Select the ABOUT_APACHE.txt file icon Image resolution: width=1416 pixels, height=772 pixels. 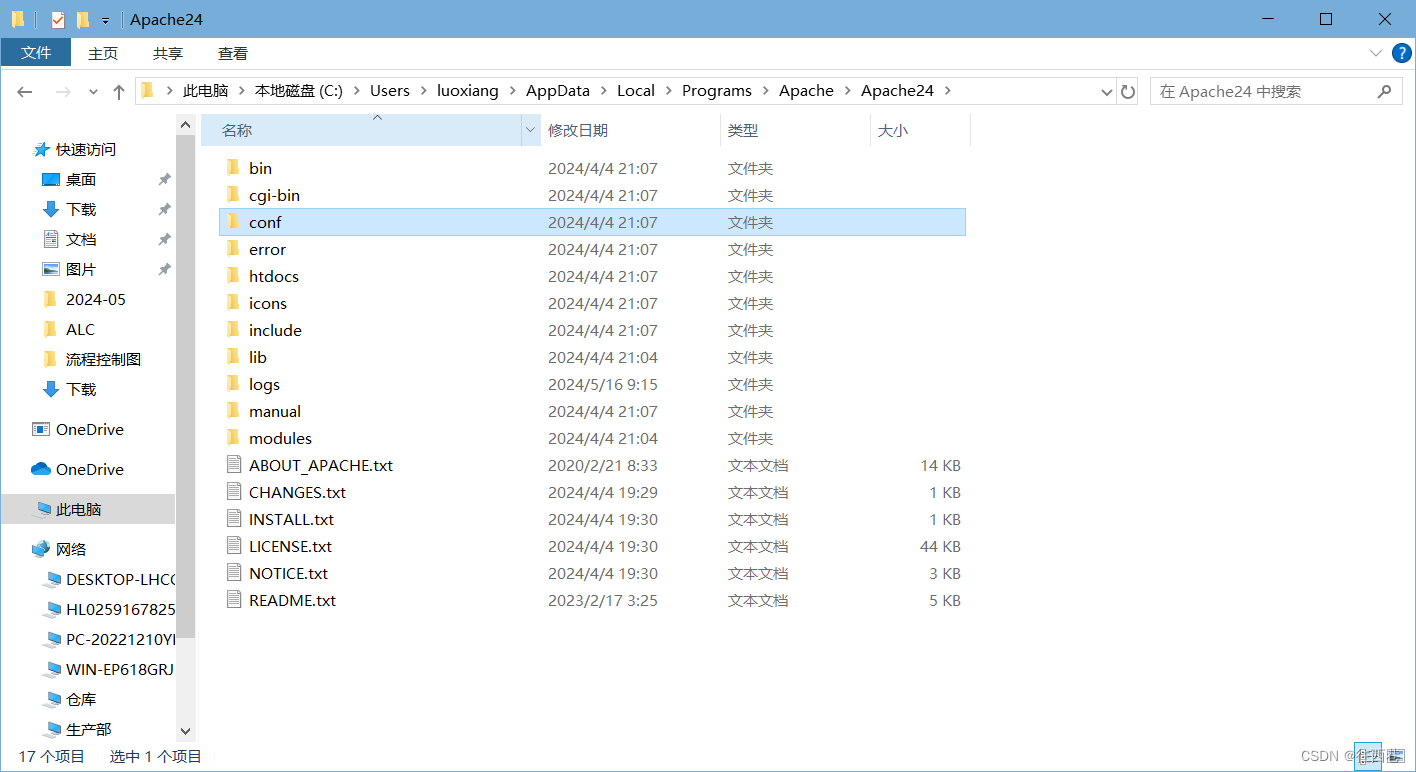[234, 465]
